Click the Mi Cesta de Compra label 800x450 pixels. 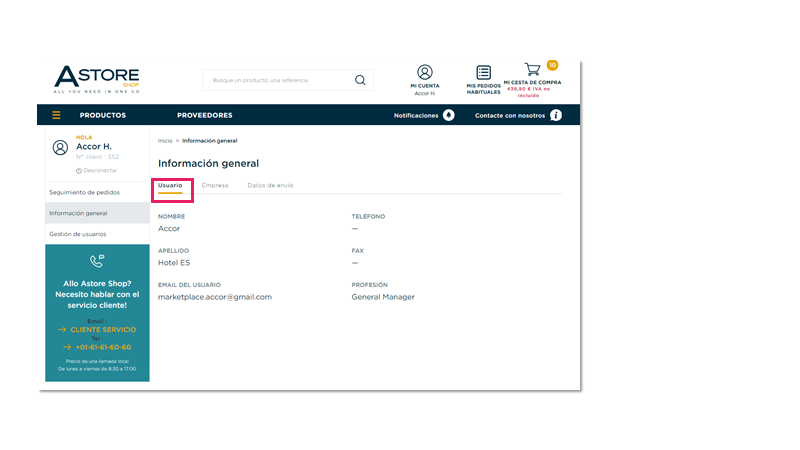pyautogui.click(x=532, y=82)
